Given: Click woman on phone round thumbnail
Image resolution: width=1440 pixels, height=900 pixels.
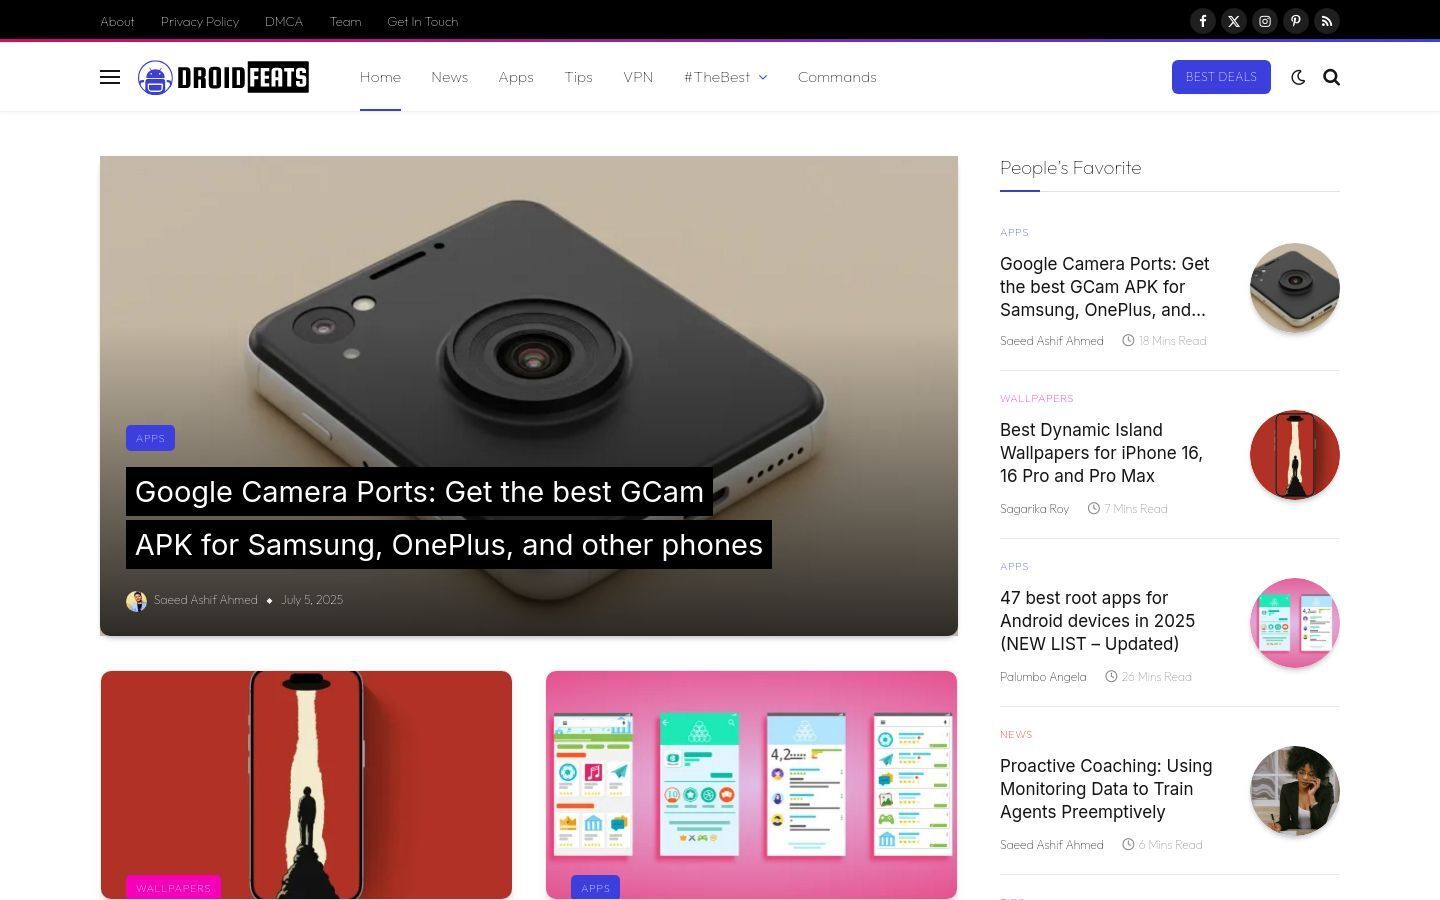Looking at the screenshot, I should (x=1295, y=791).
